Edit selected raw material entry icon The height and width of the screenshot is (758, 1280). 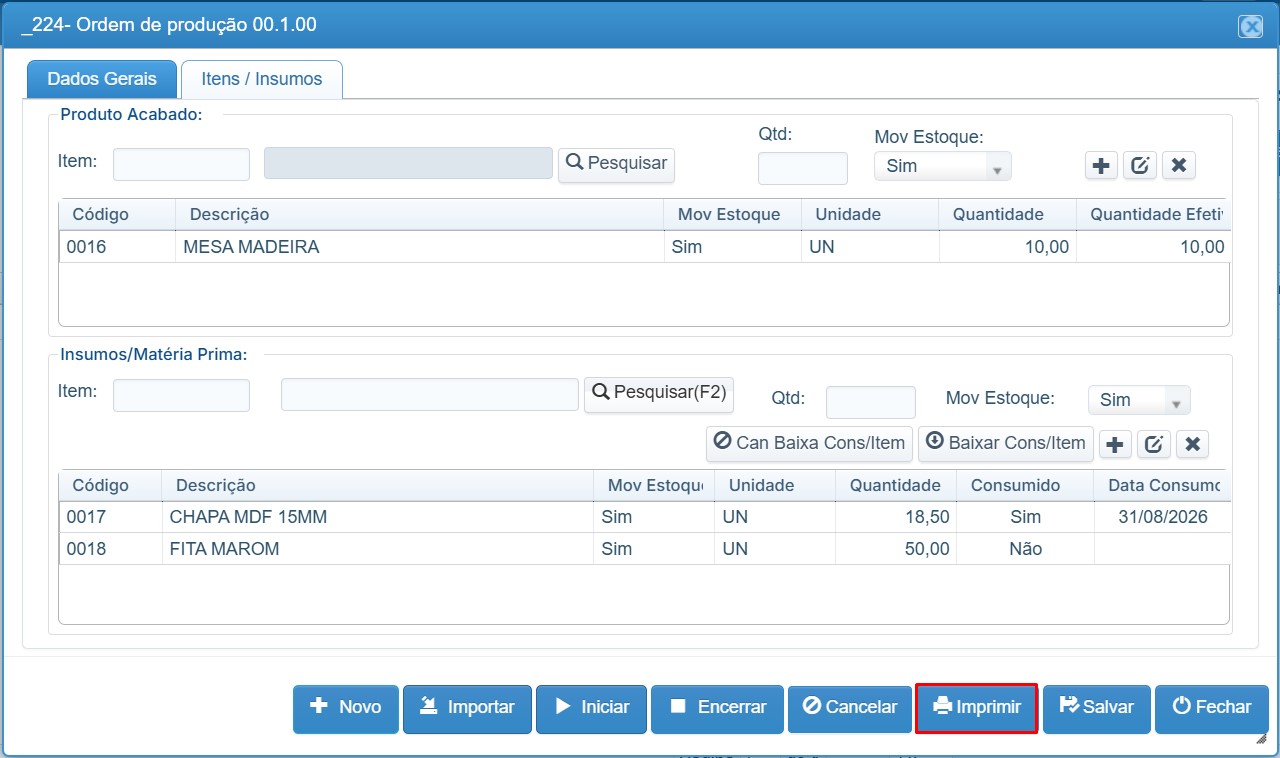(1153, 444)
